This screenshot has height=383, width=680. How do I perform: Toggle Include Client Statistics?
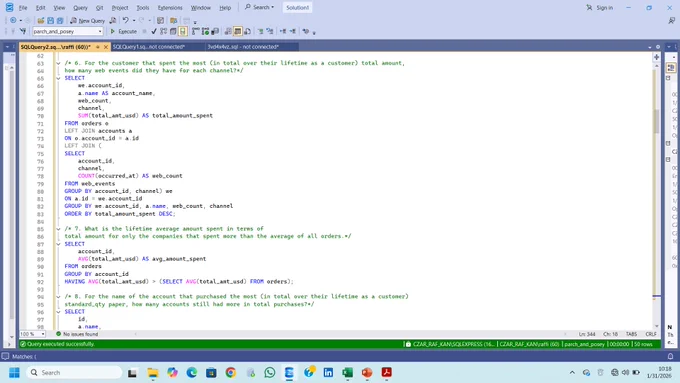click(x=215, y=31)
